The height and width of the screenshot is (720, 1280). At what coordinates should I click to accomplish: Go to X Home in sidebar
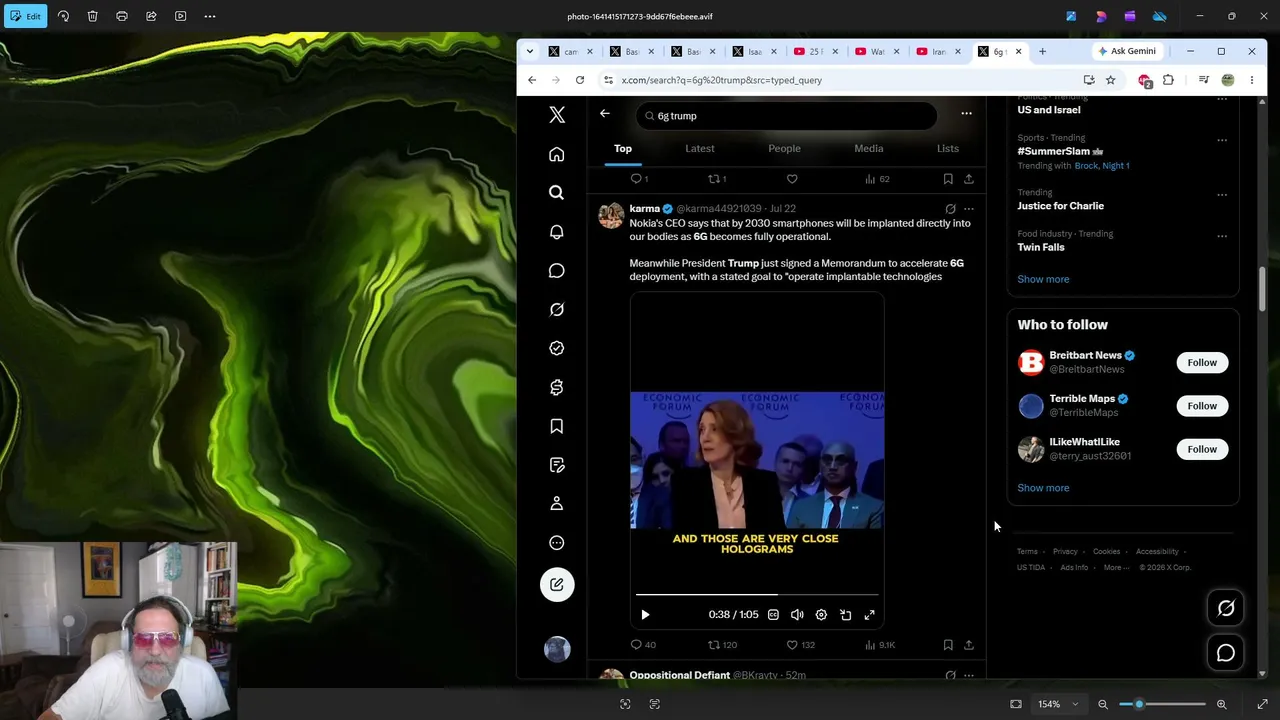pyautogui.click(x=557, y=154)
